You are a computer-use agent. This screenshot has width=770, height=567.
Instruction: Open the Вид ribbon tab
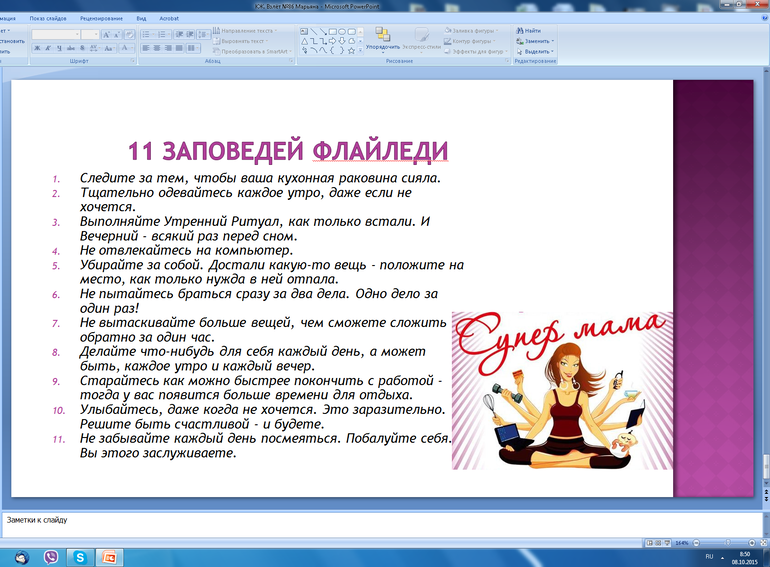tap(141, 18)
